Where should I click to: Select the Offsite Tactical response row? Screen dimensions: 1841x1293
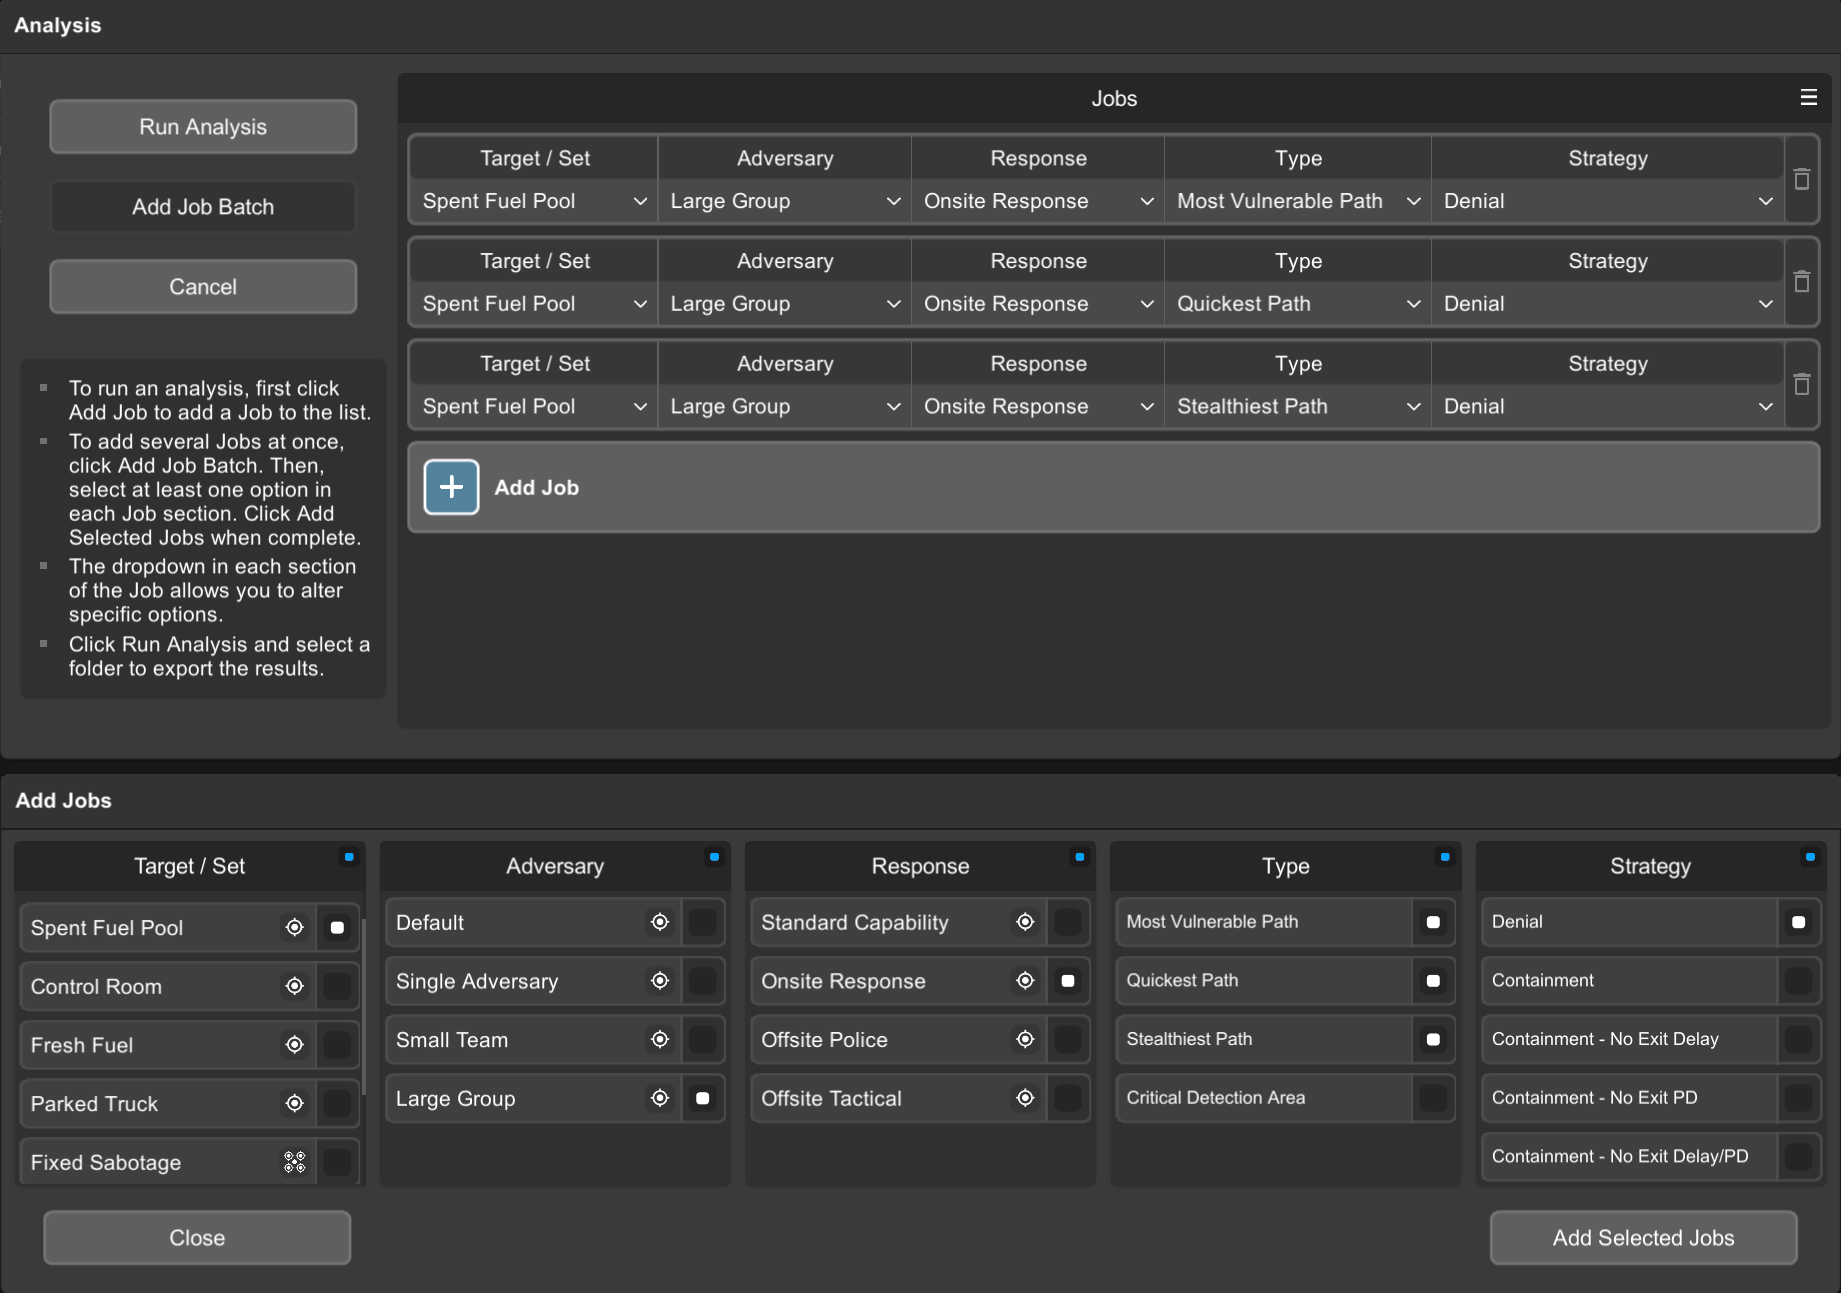pos(919,1098)
